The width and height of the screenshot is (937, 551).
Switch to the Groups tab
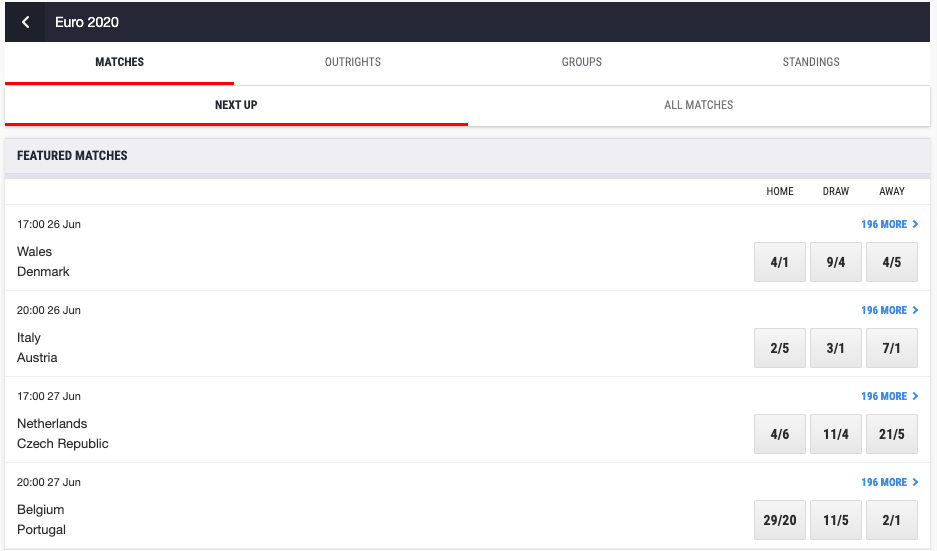(581, 62)
